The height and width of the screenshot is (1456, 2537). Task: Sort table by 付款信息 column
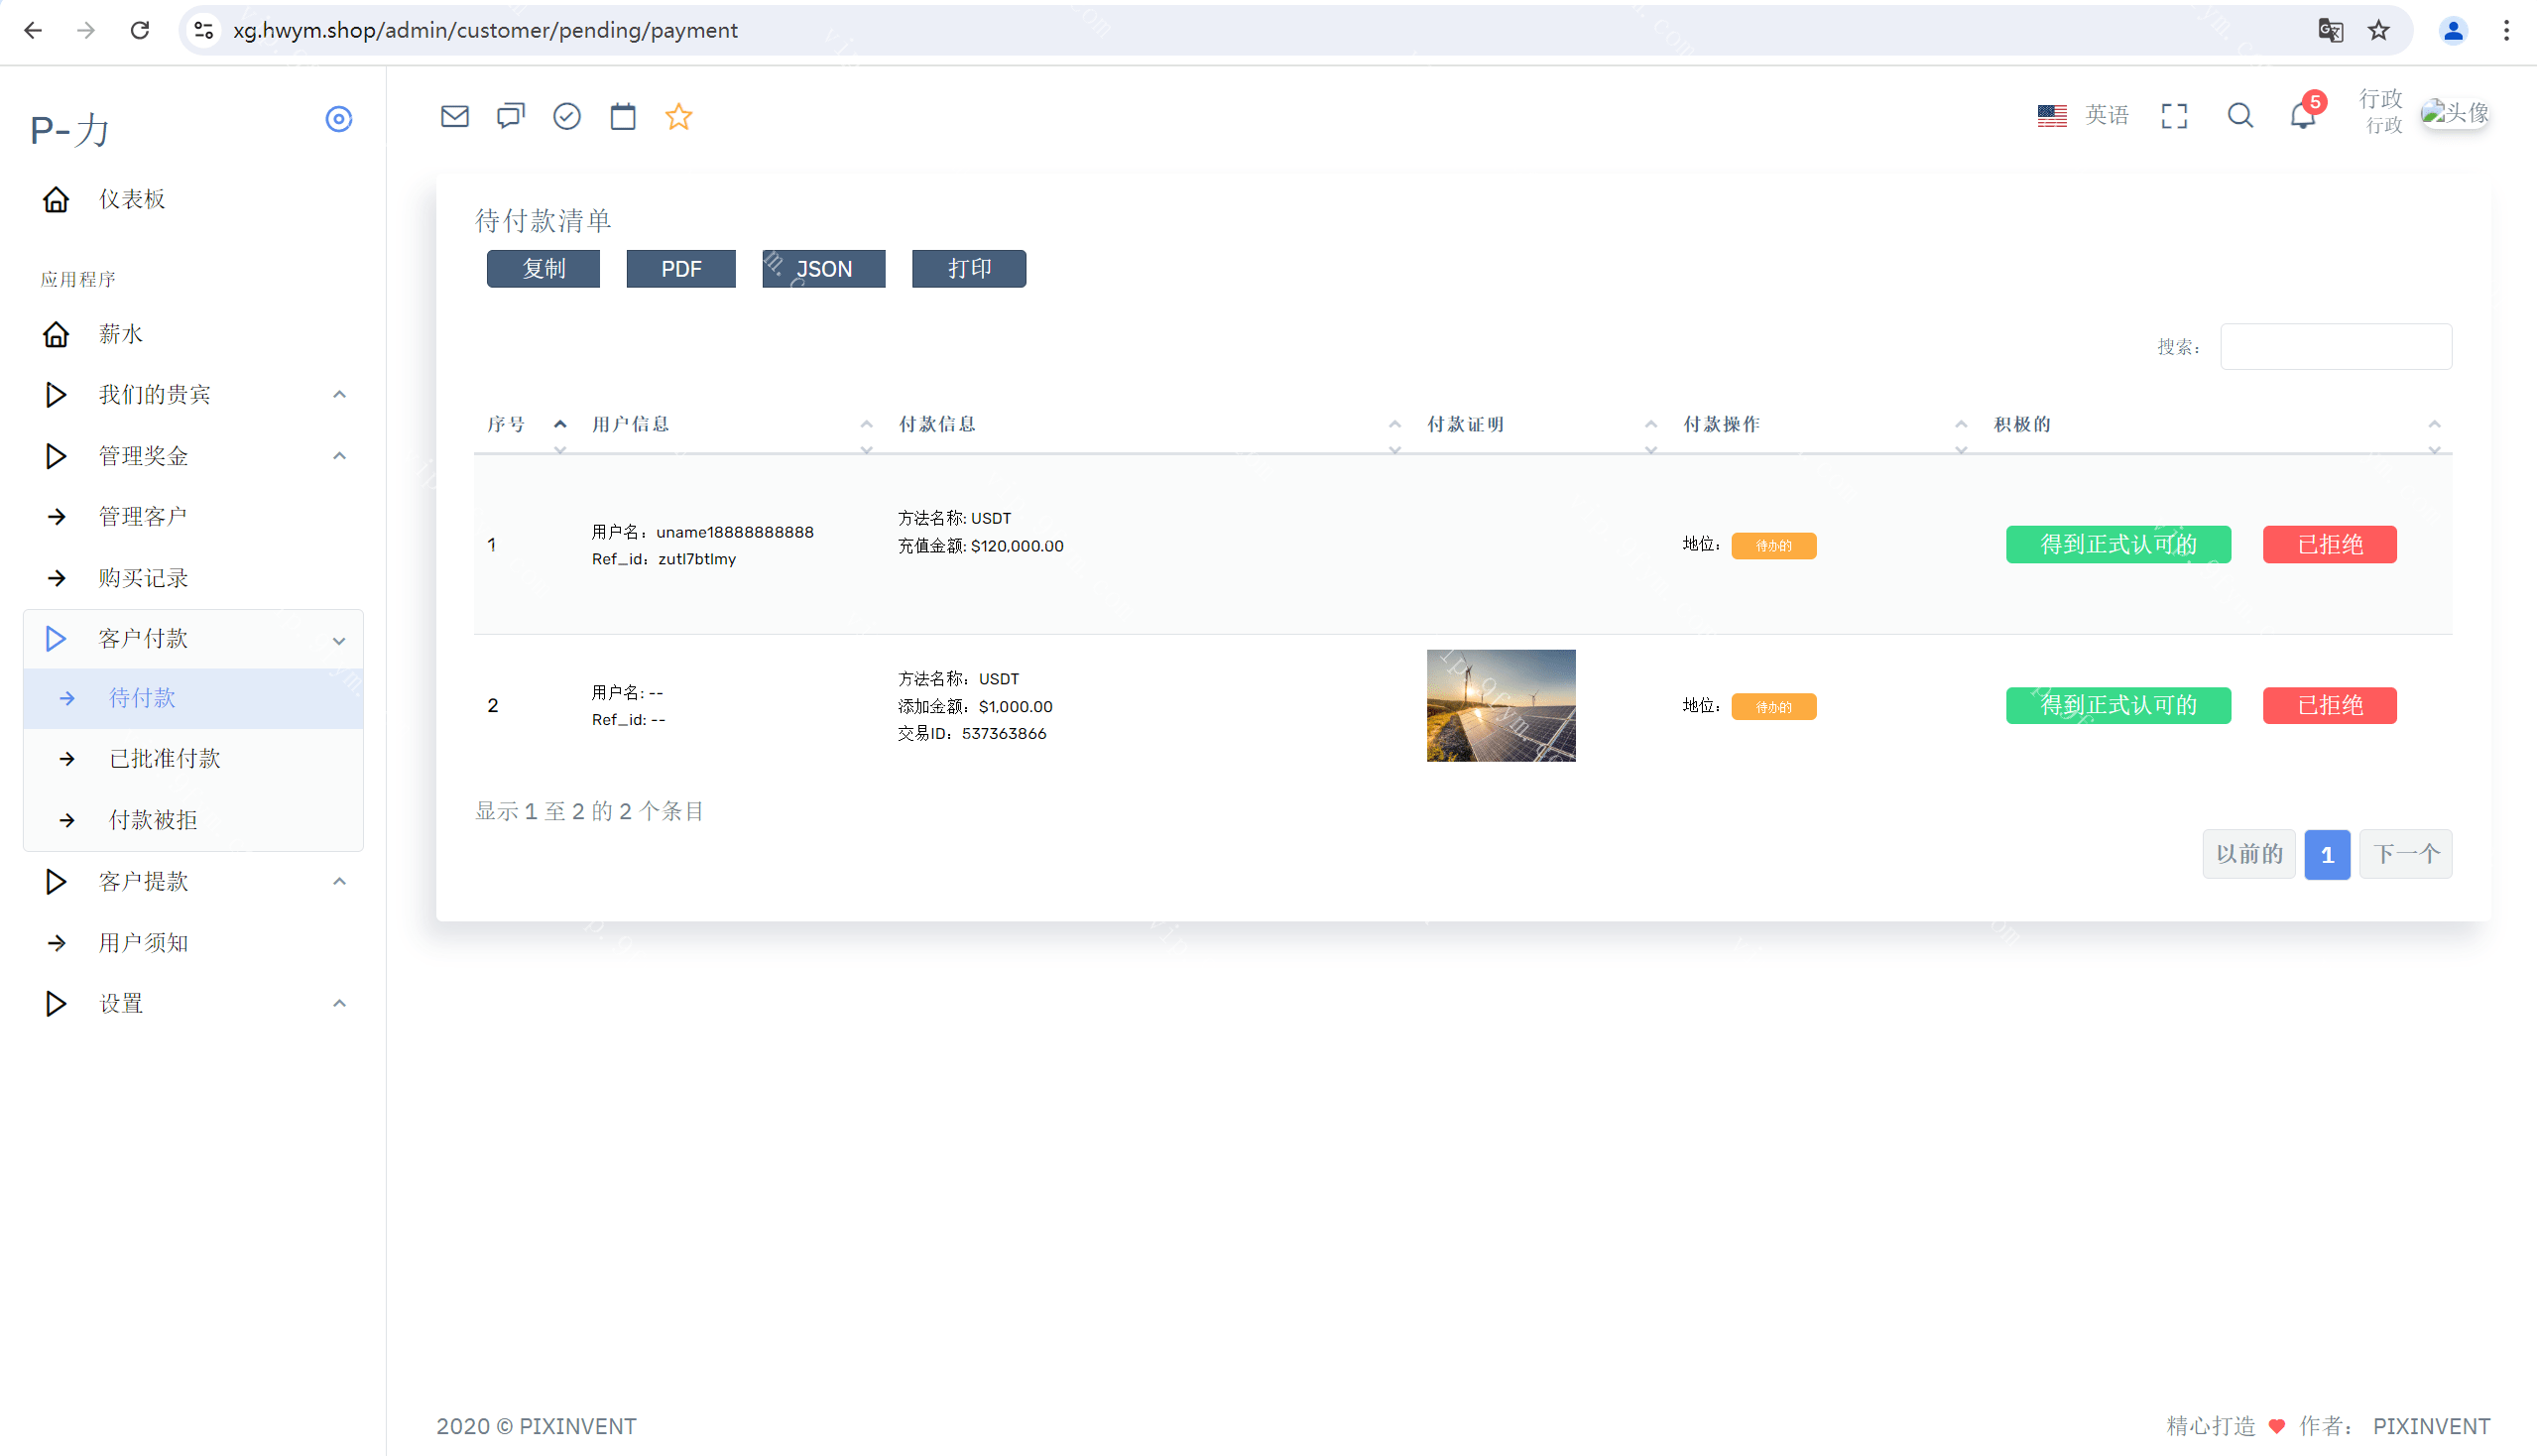[x=937, y=424]
